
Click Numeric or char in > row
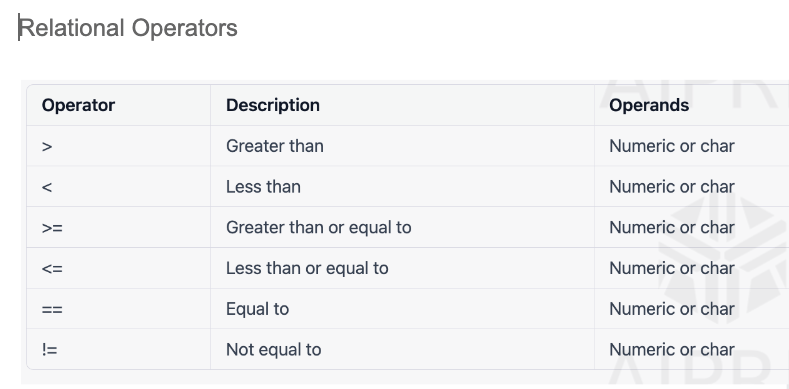(x=672, y=146)
